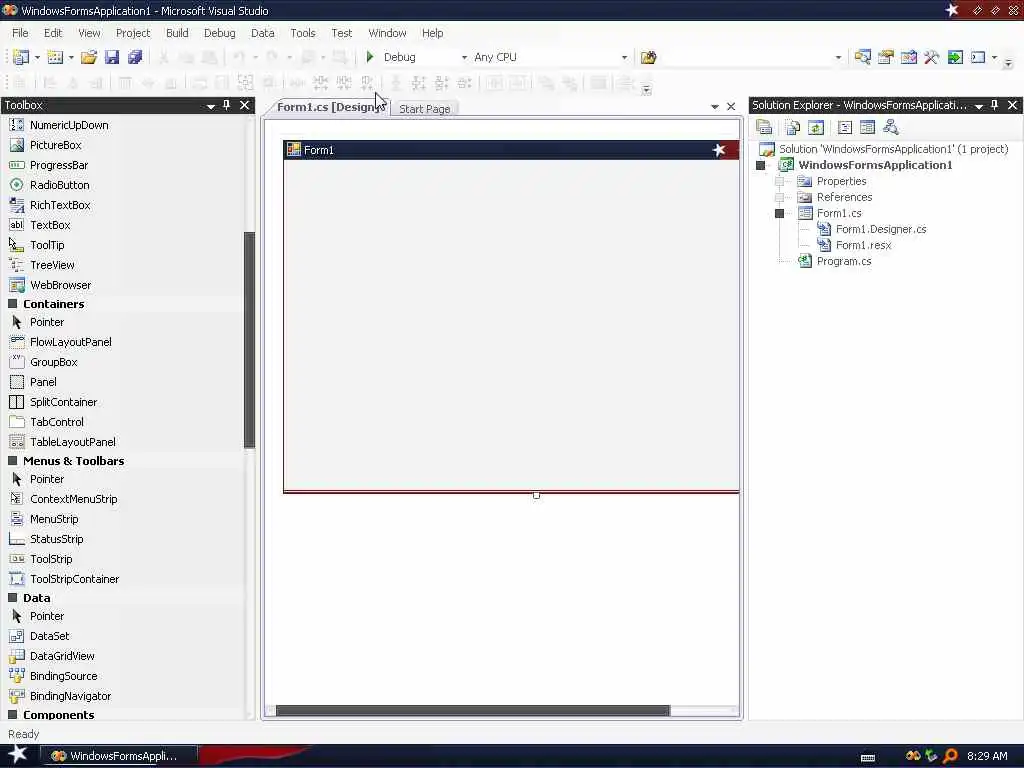This screenshot has height=768, width=1024.
Task: Open the Debug solution configuration dropdown
Action: click(464, 57)
